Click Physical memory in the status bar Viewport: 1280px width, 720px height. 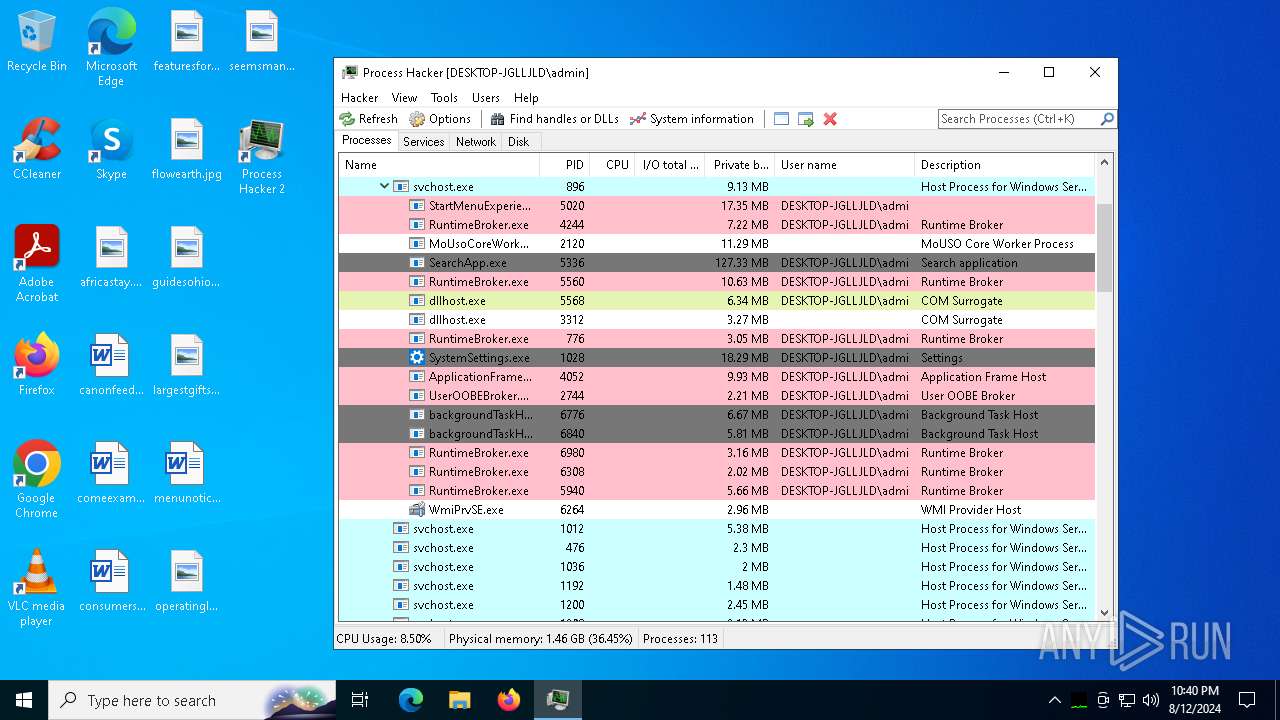540,639
